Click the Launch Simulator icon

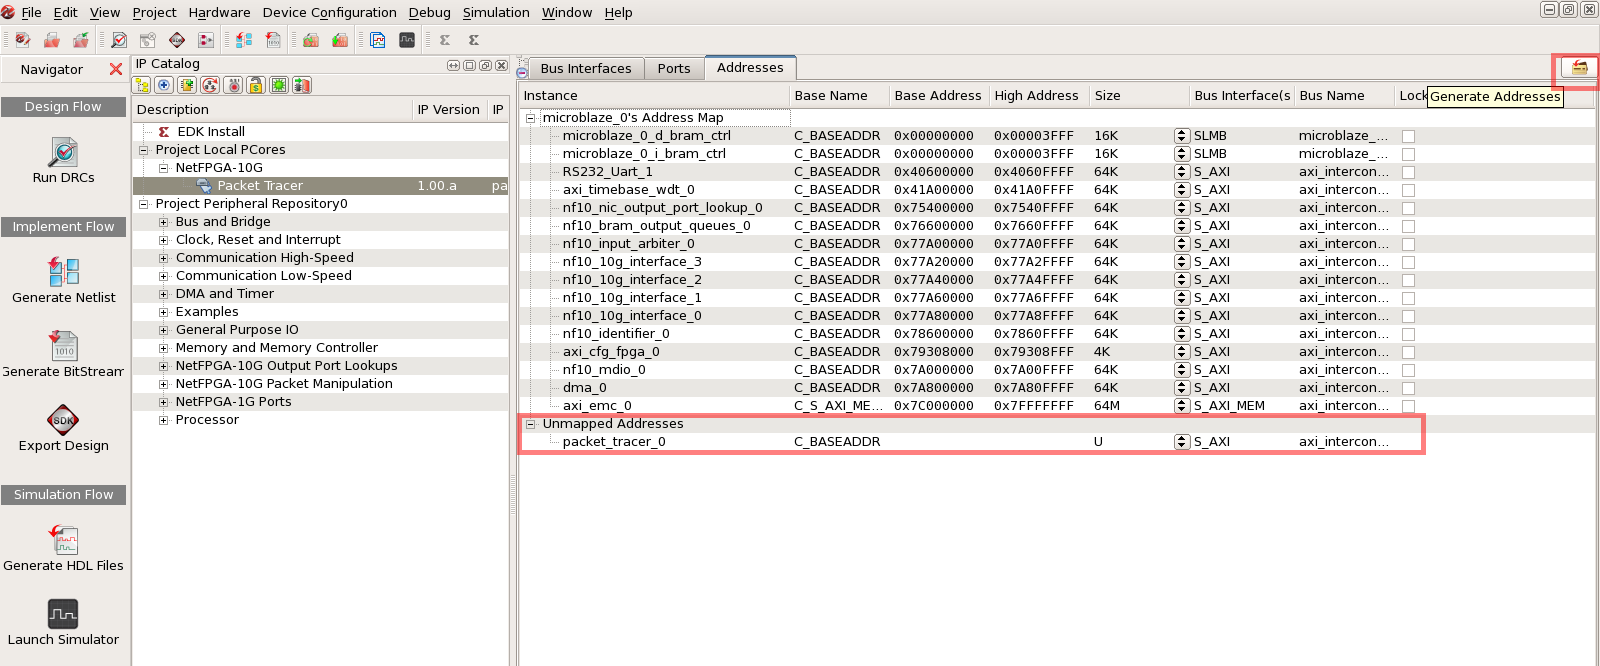[x=63, y=614]
